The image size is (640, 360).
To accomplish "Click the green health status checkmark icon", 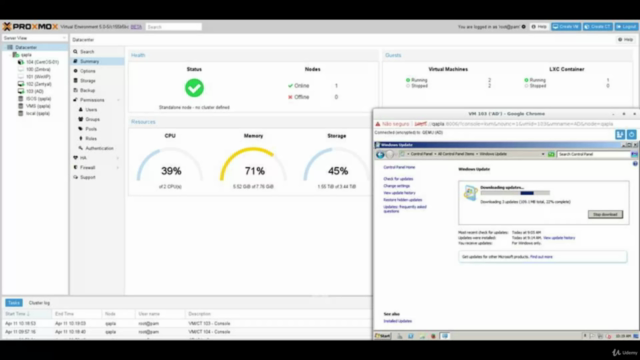I will pos(194,88).
